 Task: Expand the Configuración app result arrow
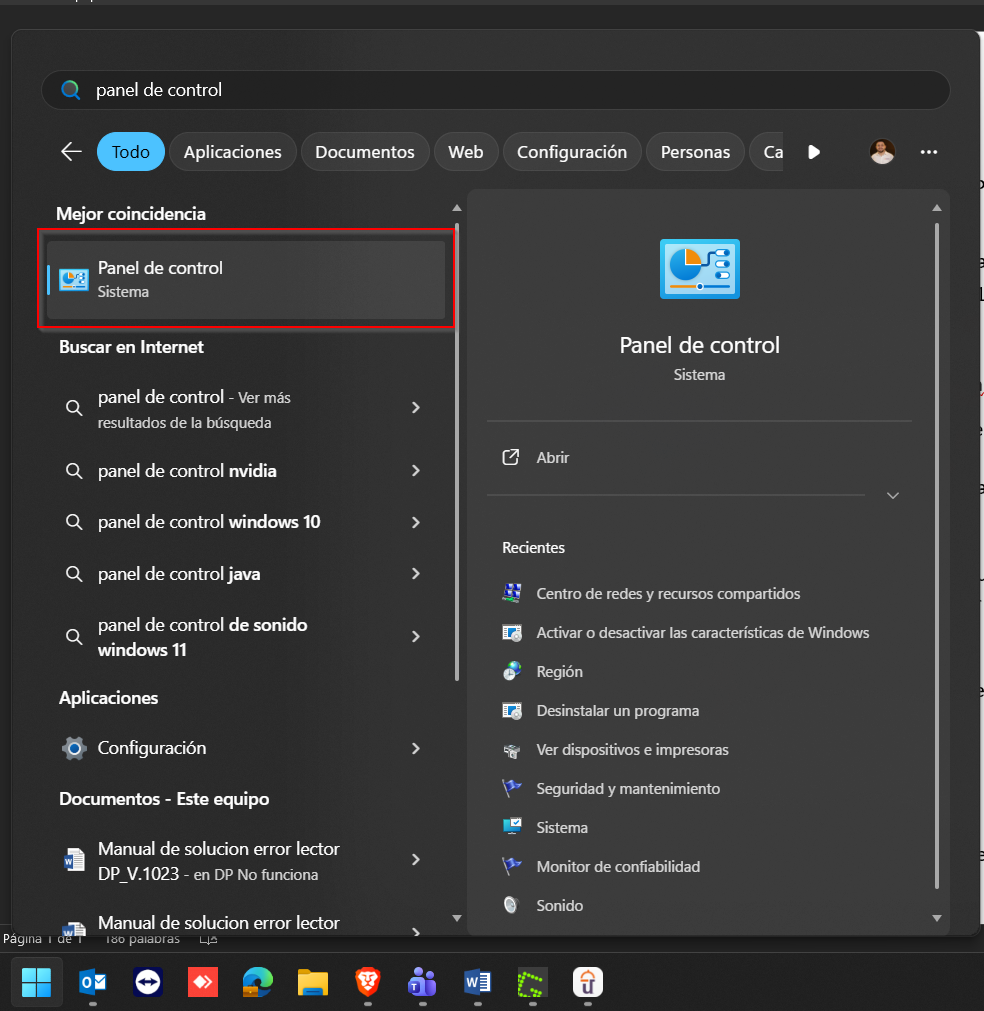coord(416,749)
